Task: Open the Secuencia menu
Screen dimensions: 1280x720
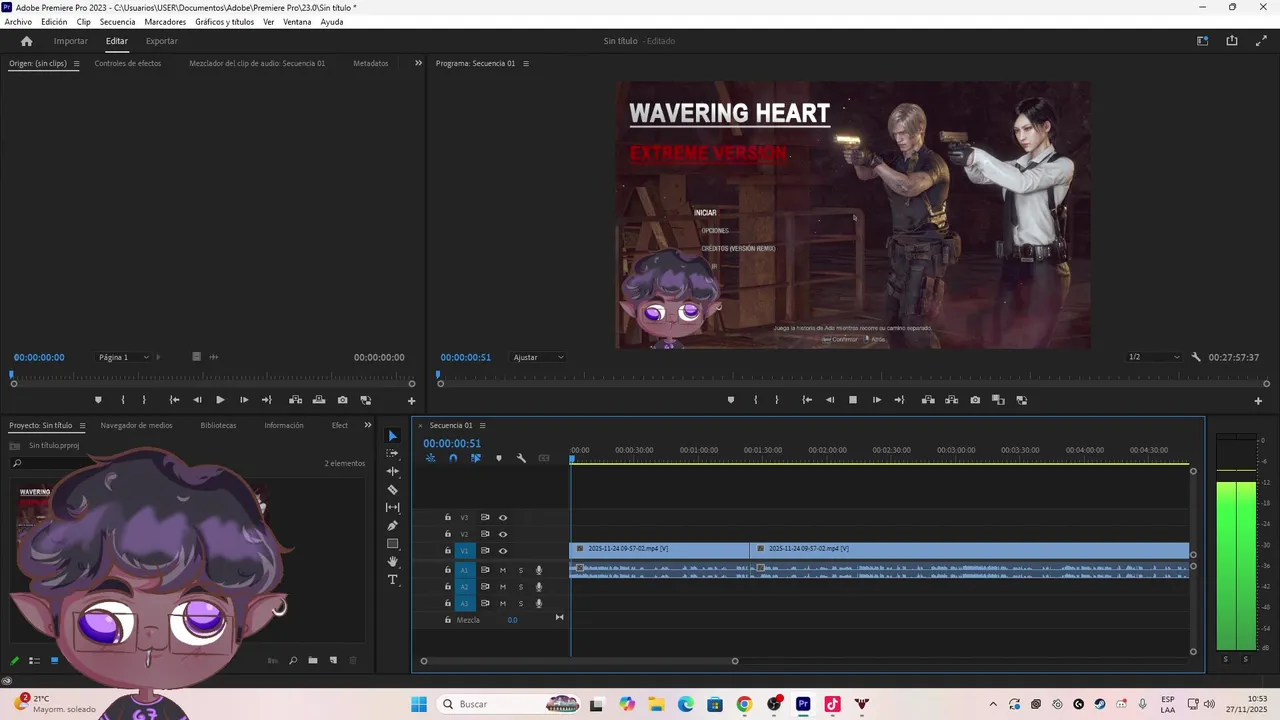Action: tap(117, 22)
